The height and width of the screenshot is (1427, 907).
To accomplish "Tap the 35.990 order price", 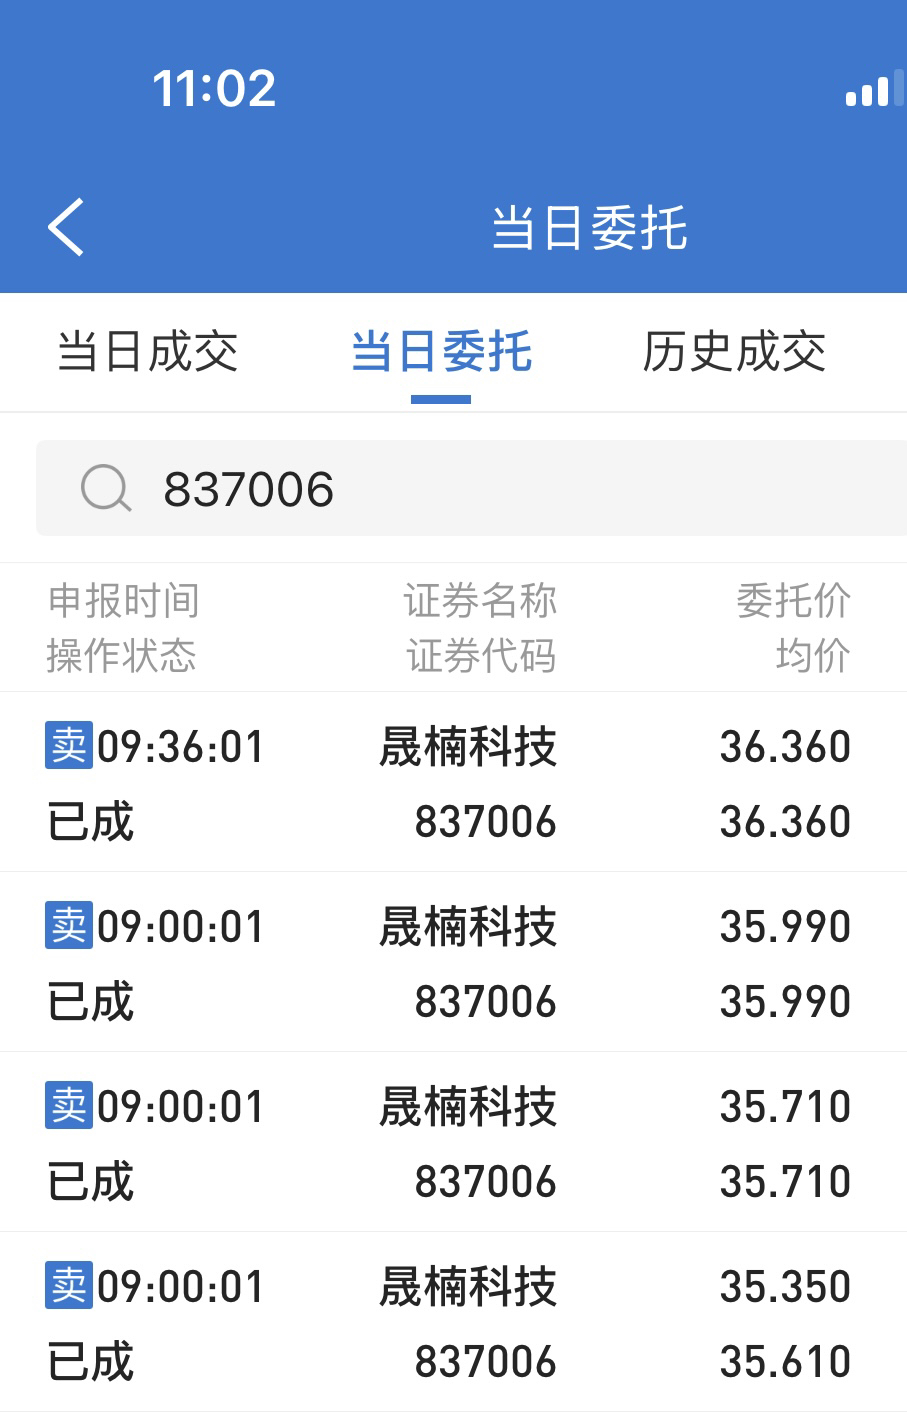I will (x=785, y=927).
